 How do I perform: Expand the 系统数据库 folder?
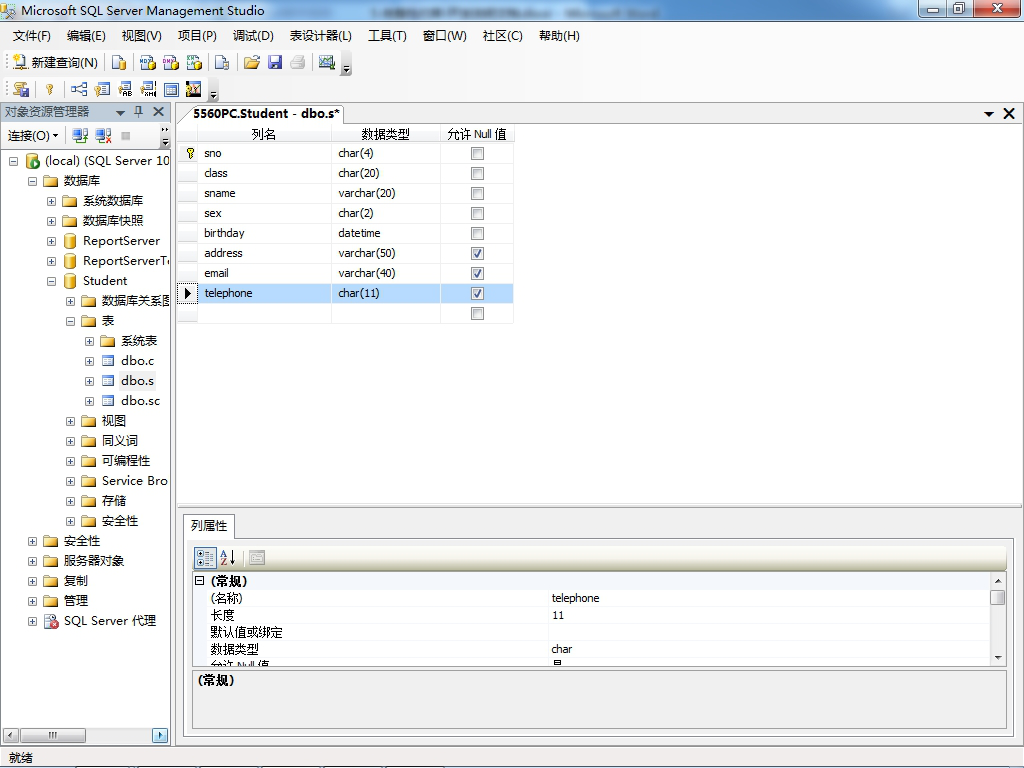[52, 201]
